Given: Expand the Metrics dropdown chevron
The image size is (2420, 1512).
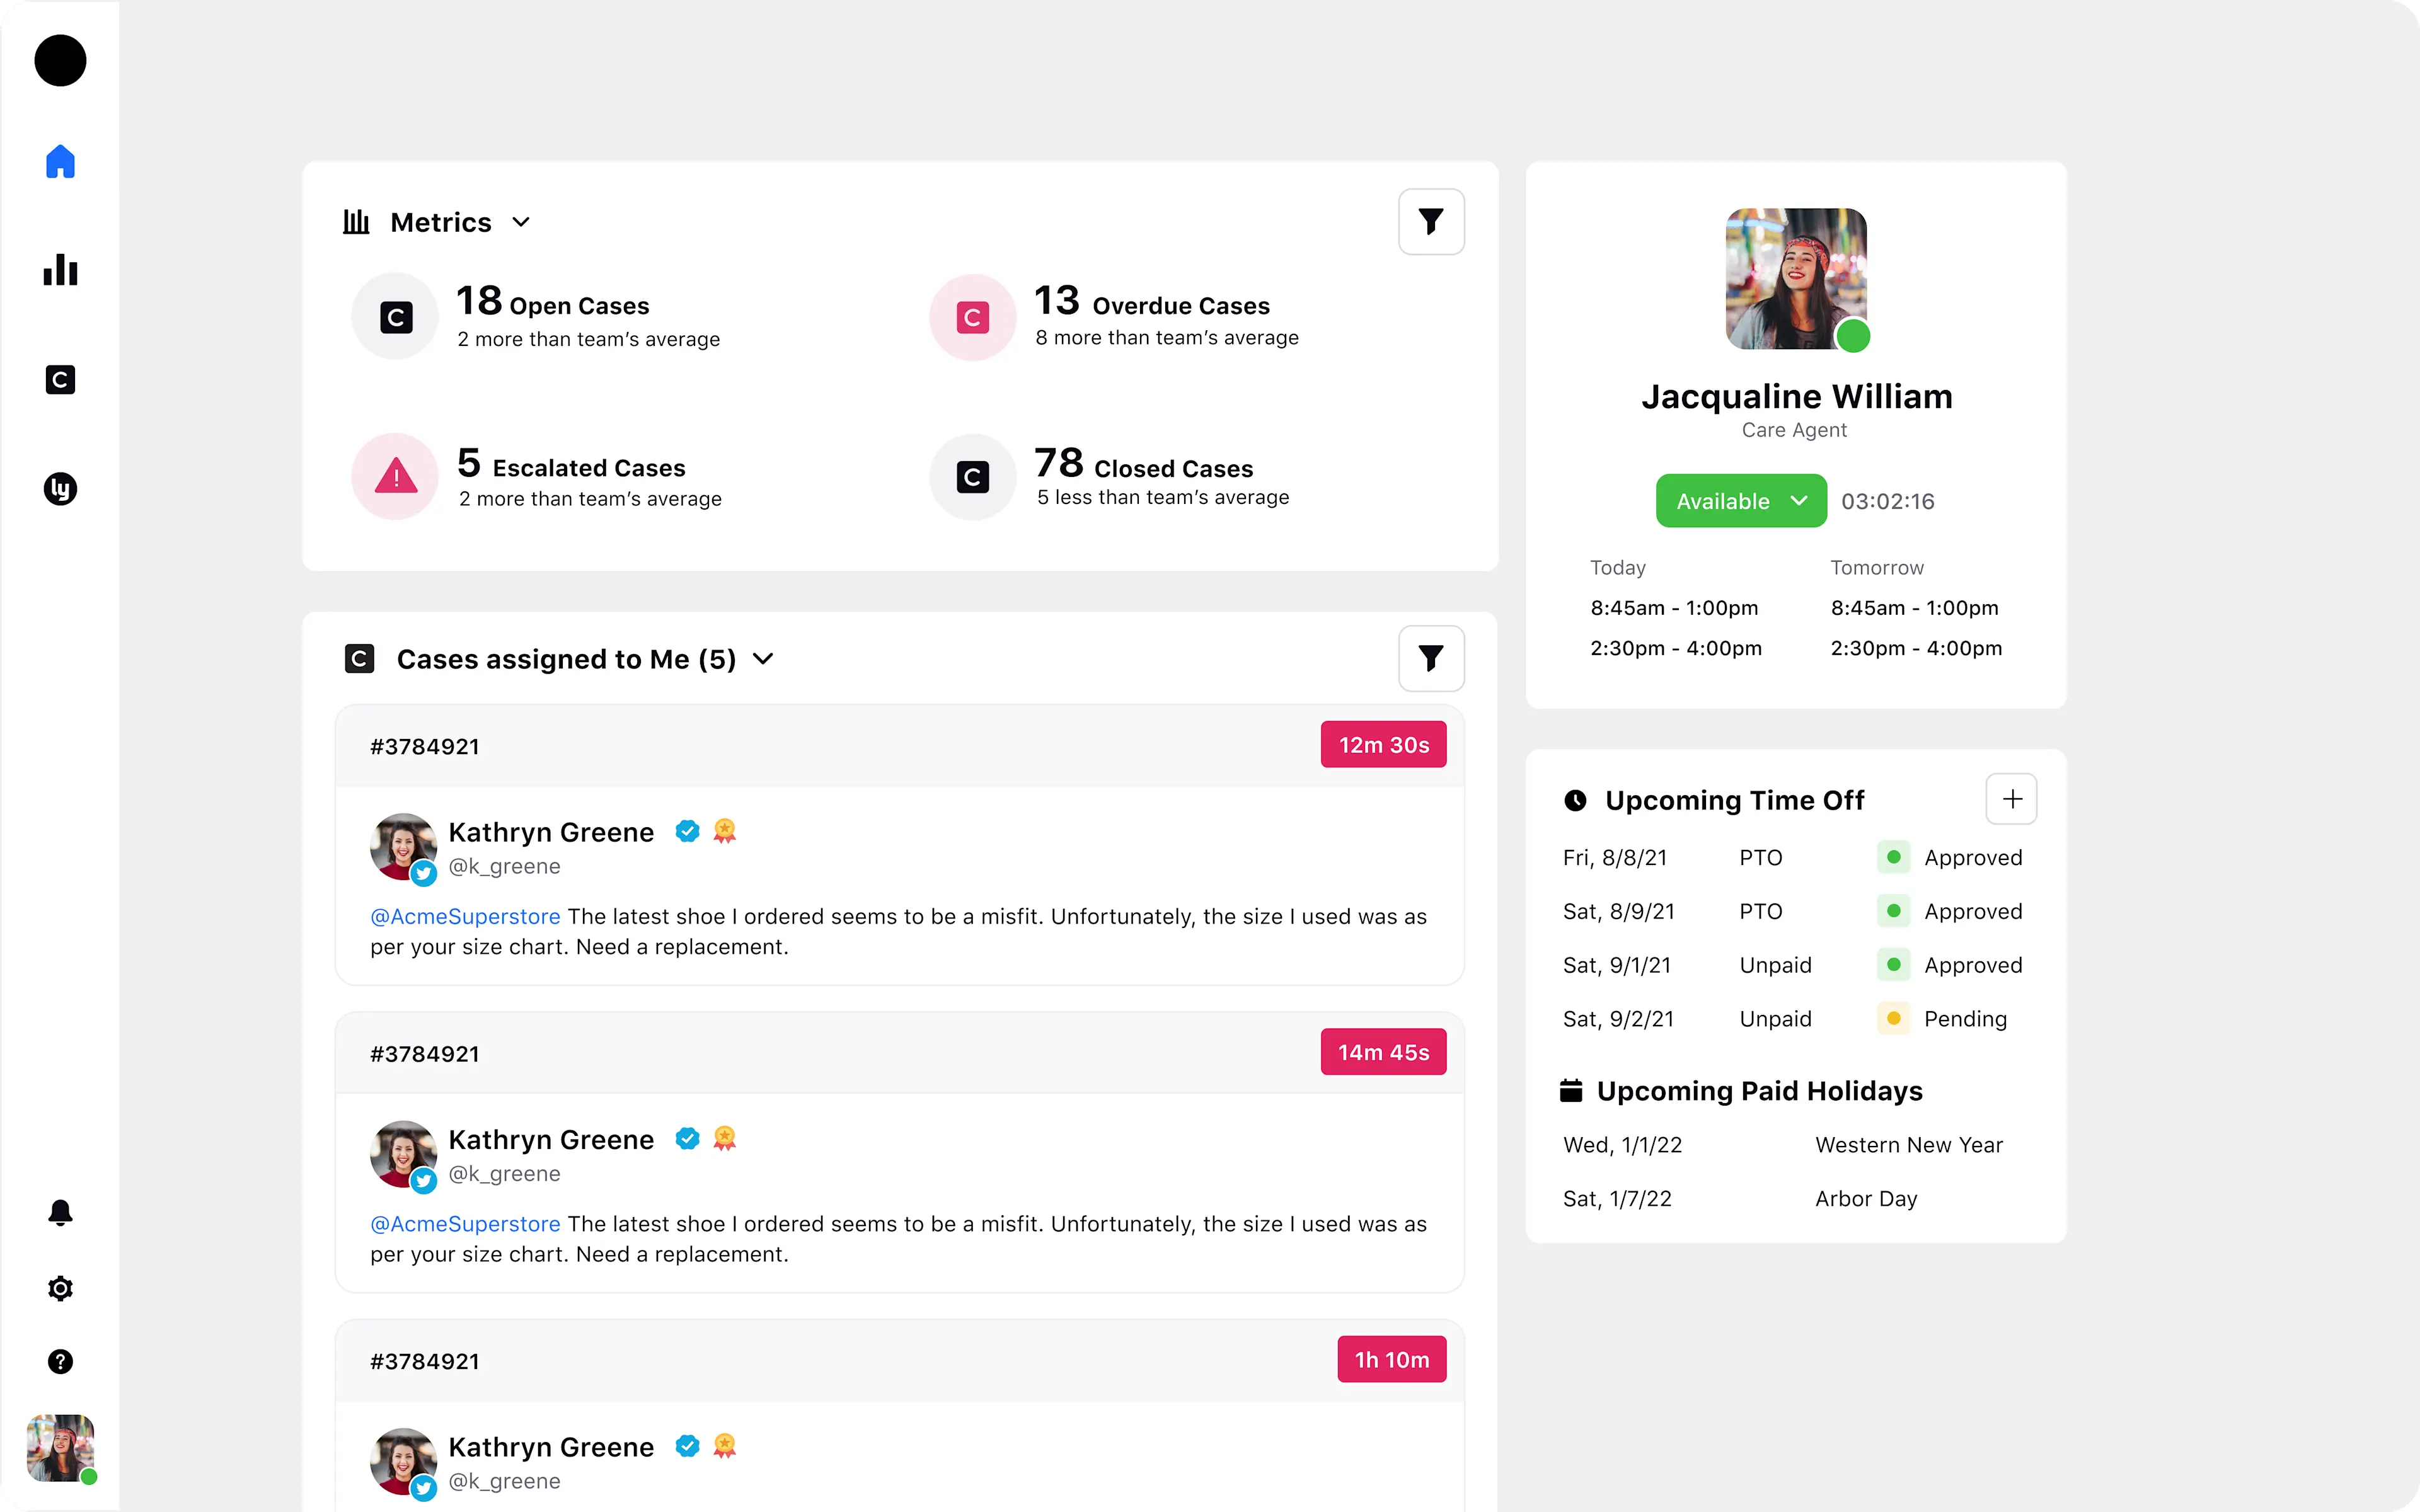Looking at the screenshot, I should 521,222.
